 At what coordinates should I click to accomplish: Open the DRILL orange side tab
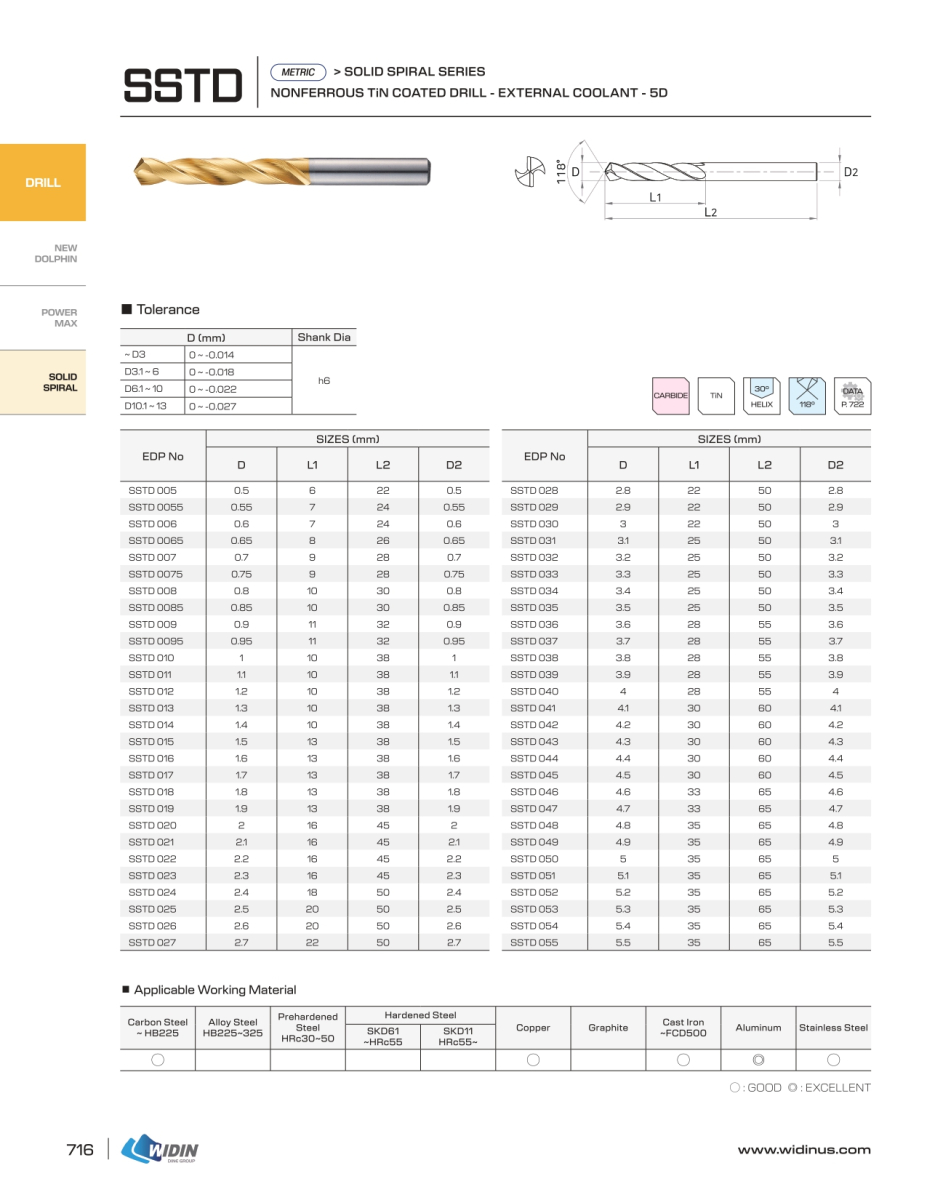point(43,183)
